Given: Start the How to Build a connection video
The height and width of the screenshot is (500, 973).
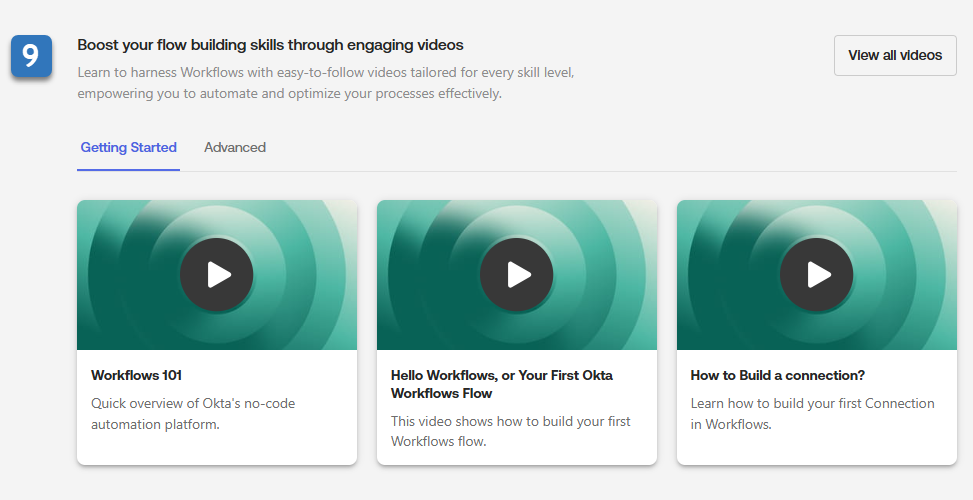Looking at the screenshot, I should coord(816,275).
